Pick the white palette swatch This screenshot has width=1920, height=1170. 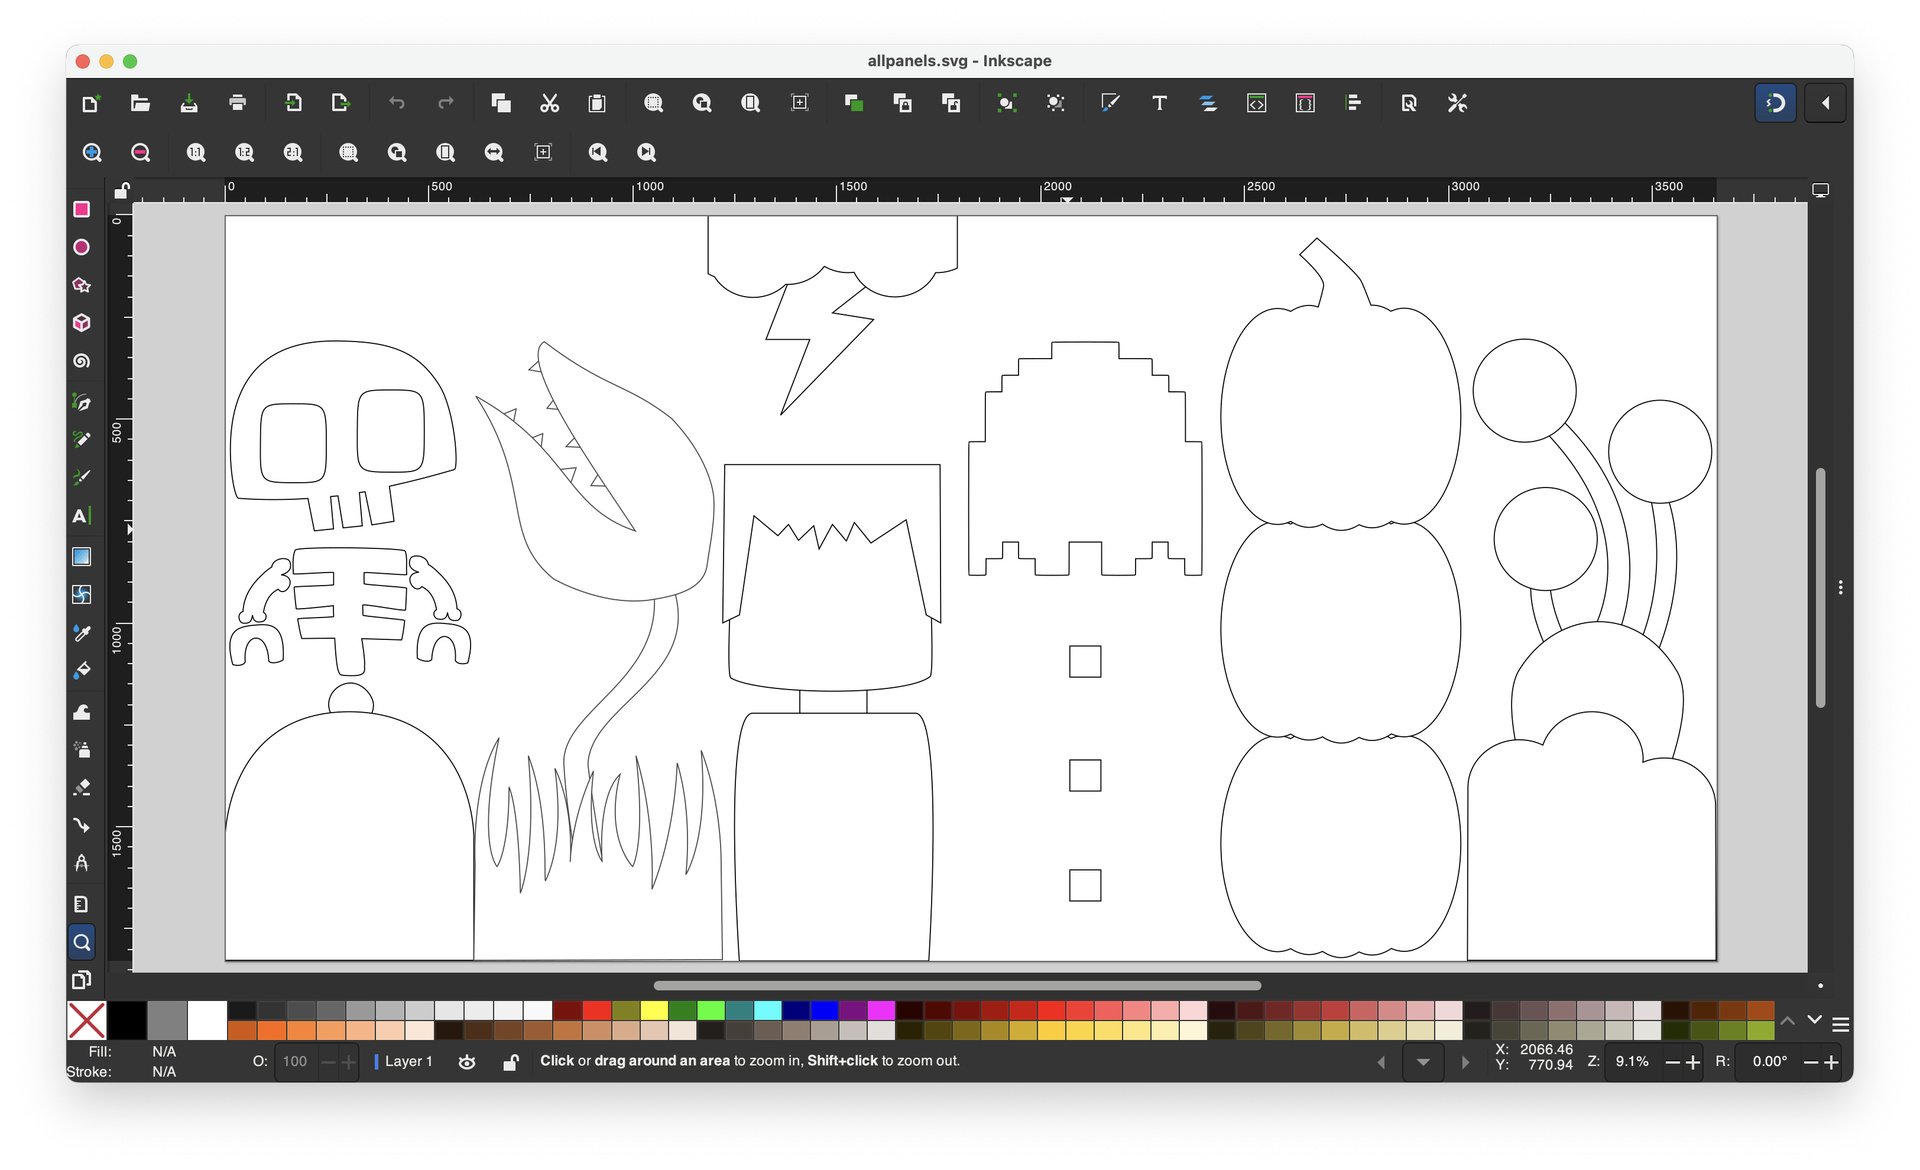pos(207,1021)
